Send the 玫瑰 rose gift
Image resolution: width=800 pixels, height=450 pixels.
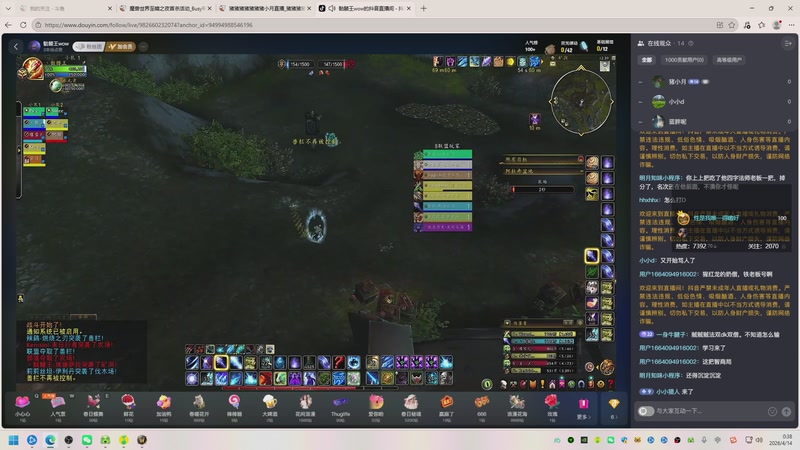(552, 407)
